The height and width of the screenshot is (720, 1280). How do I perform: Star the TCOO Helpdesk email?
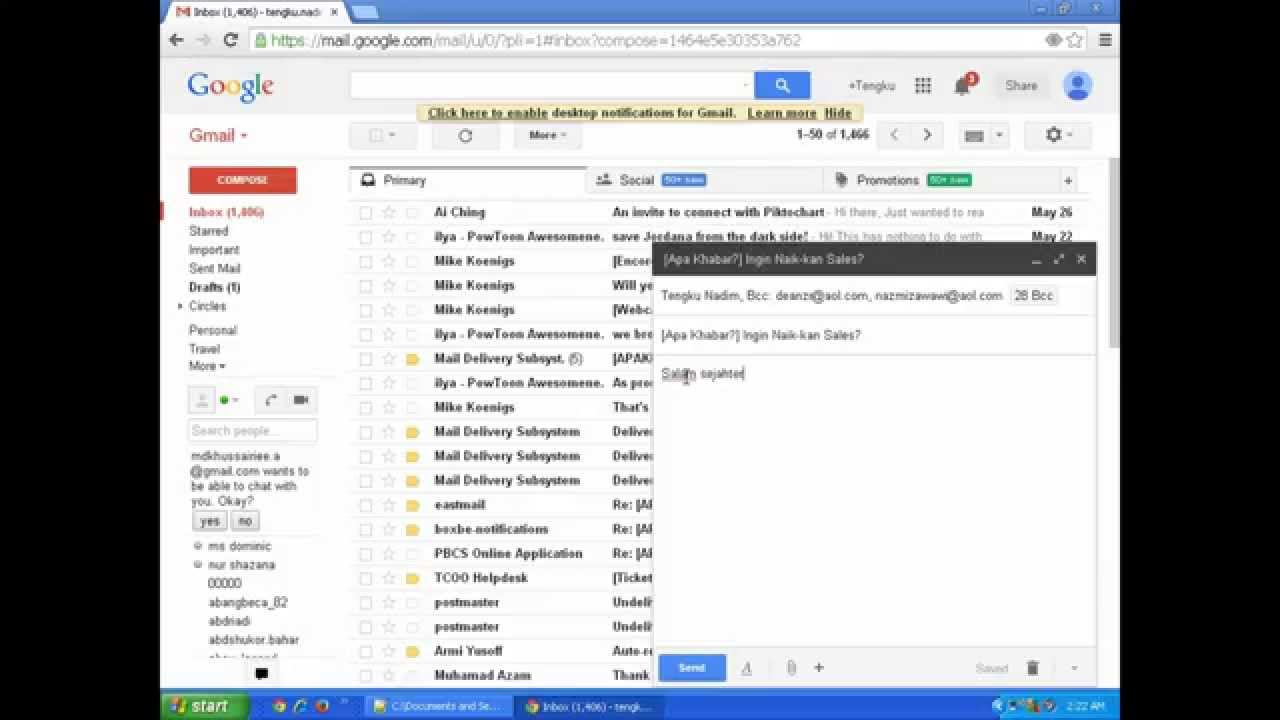(389, 578)
